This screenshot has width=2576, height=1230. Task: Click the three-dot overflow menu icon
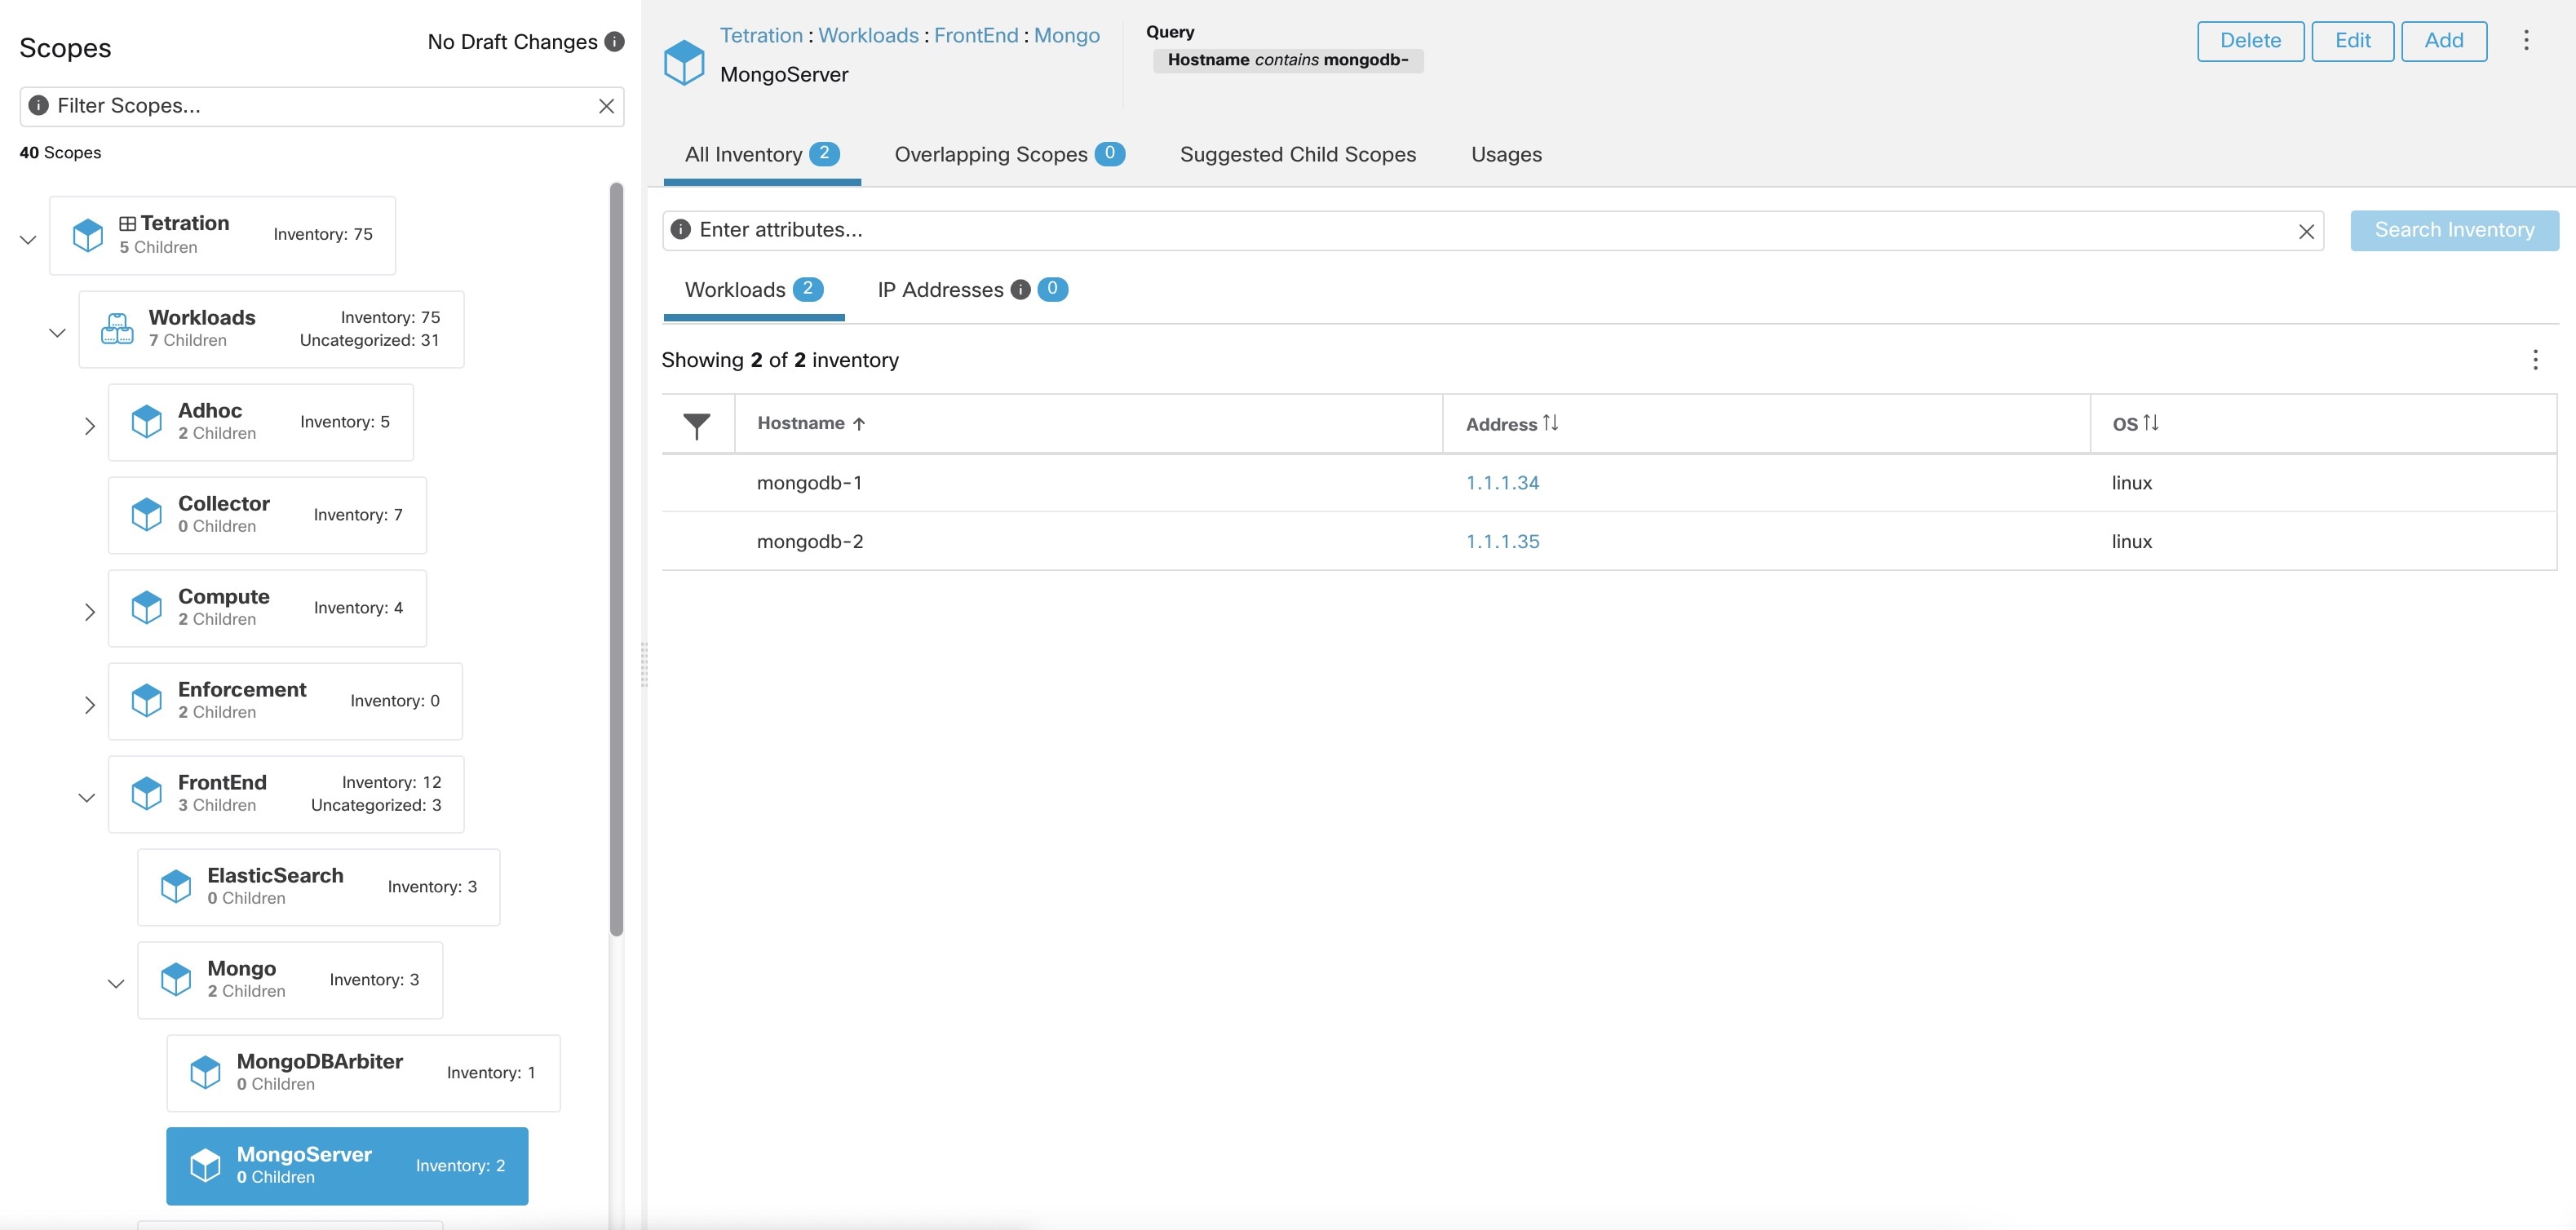point(2527,39)
